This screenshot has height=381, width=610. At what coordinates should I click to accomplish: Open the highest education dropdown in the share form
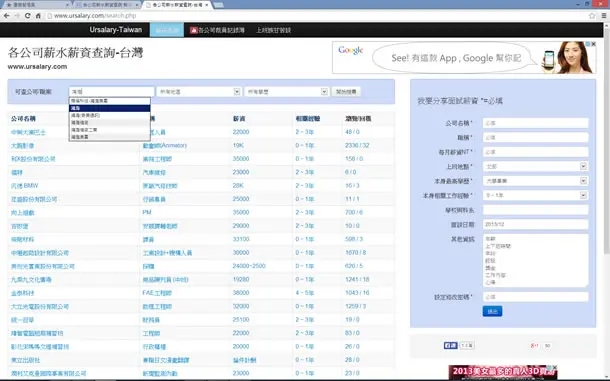pos(535,181)
